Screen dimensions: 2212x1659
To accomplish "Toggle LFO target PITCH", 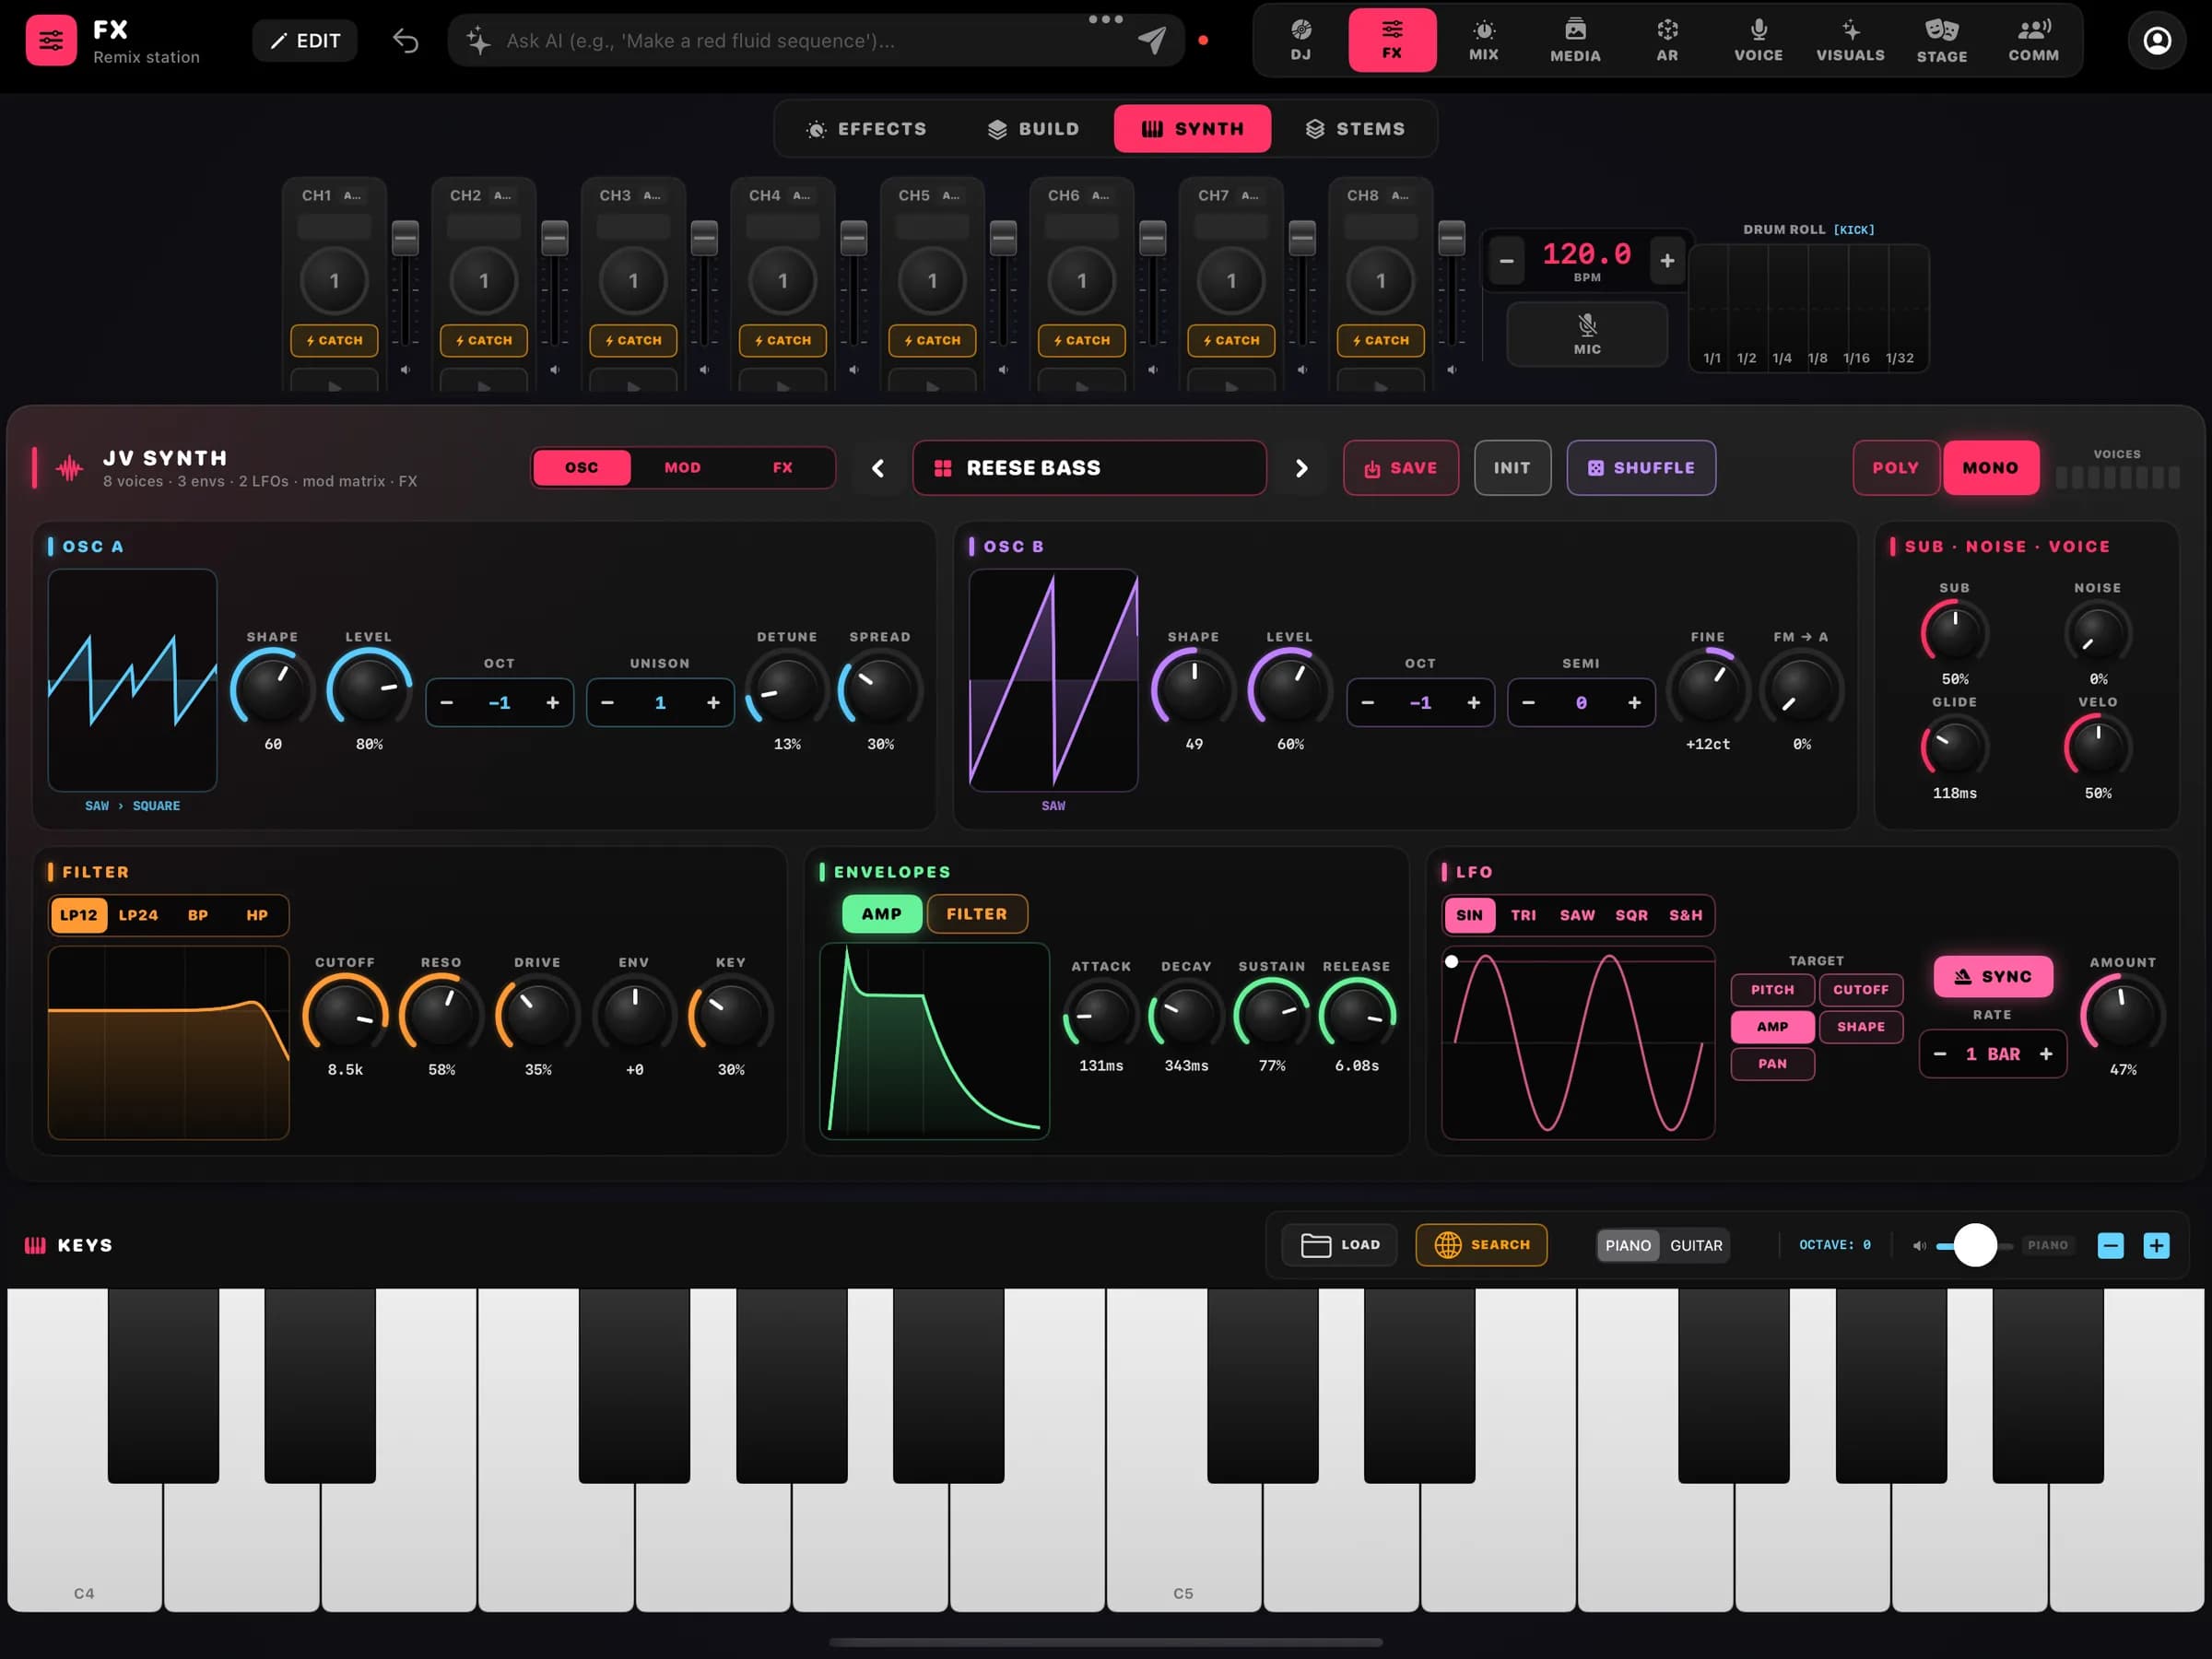I will (x=1772, y=990).
